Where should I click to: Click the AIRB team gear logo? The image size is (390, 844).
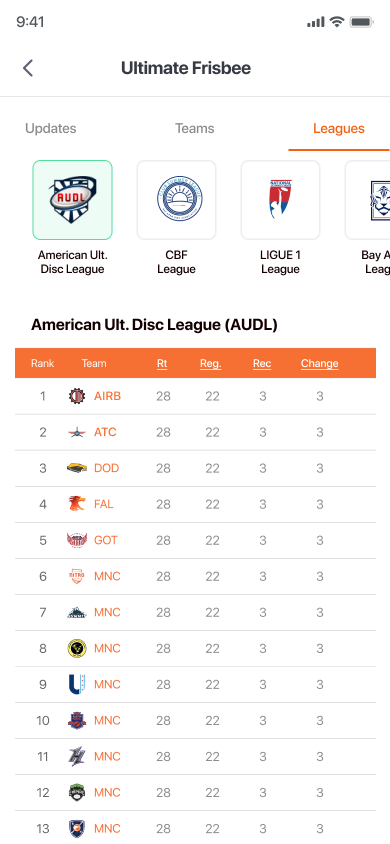coord(77,396)
